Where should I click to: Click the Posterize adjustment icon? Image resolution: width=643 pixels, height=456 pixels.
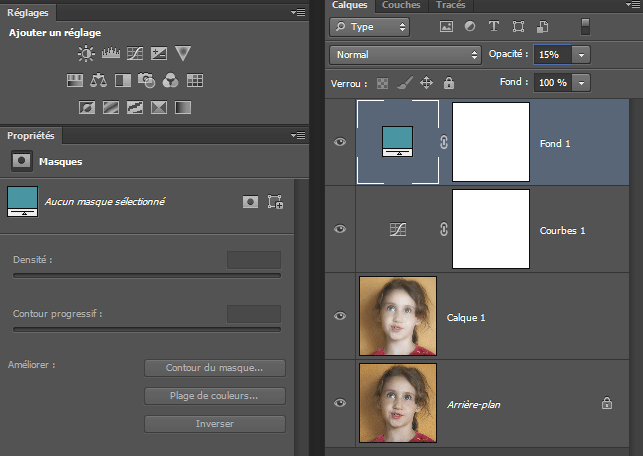111,107
